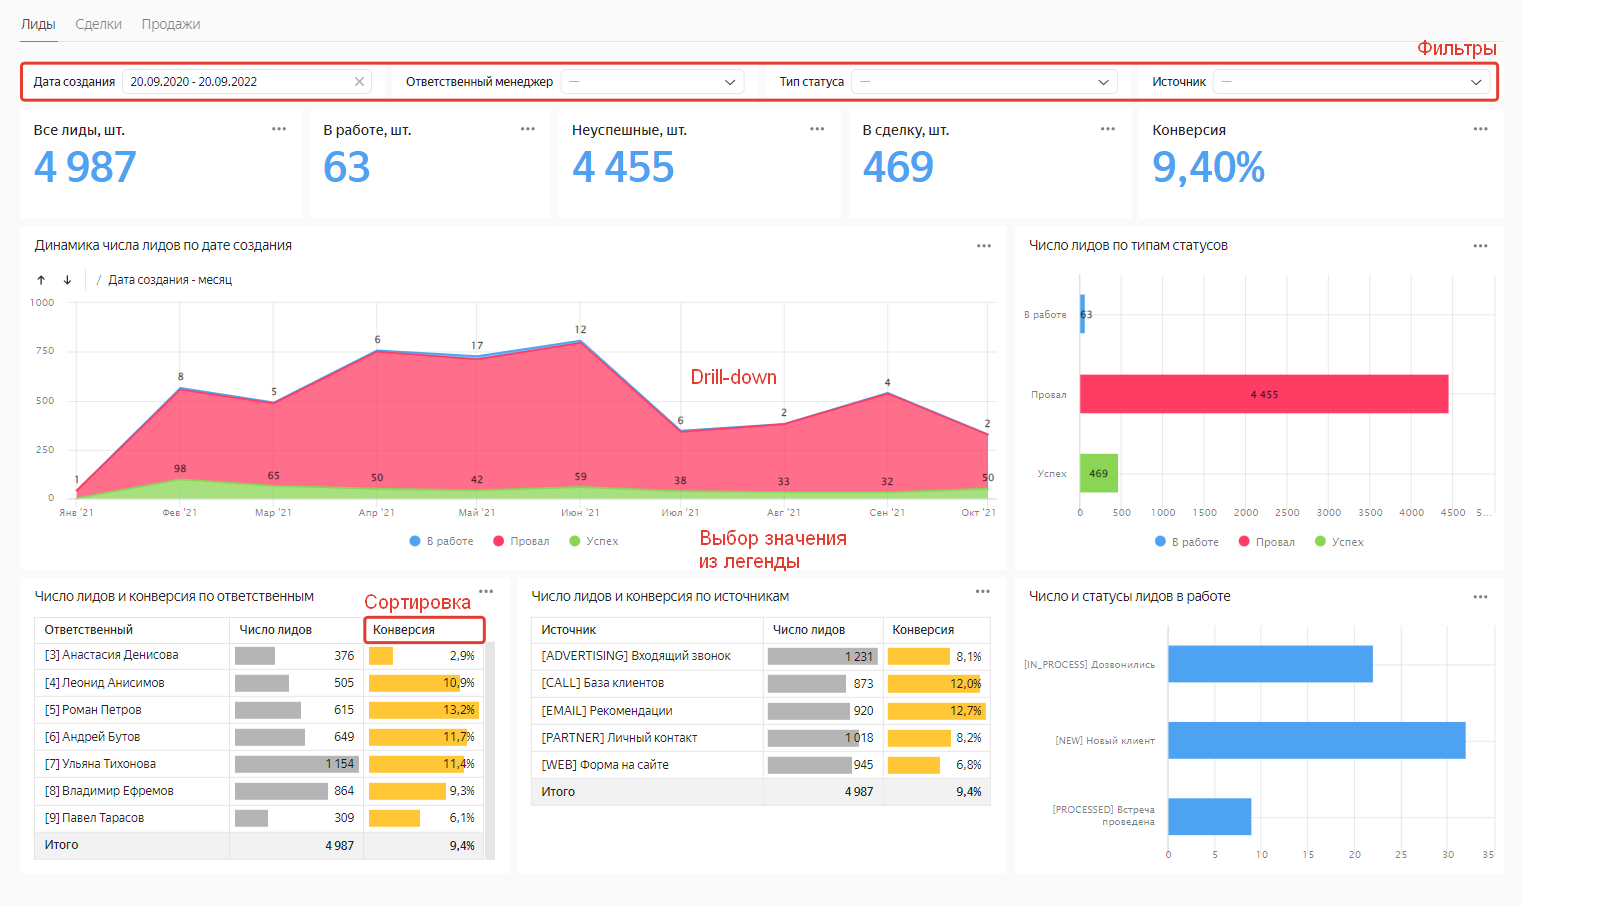Open menu of Число и статусы лидов в работе
1609x905 pixels.
coord(1481,597)
